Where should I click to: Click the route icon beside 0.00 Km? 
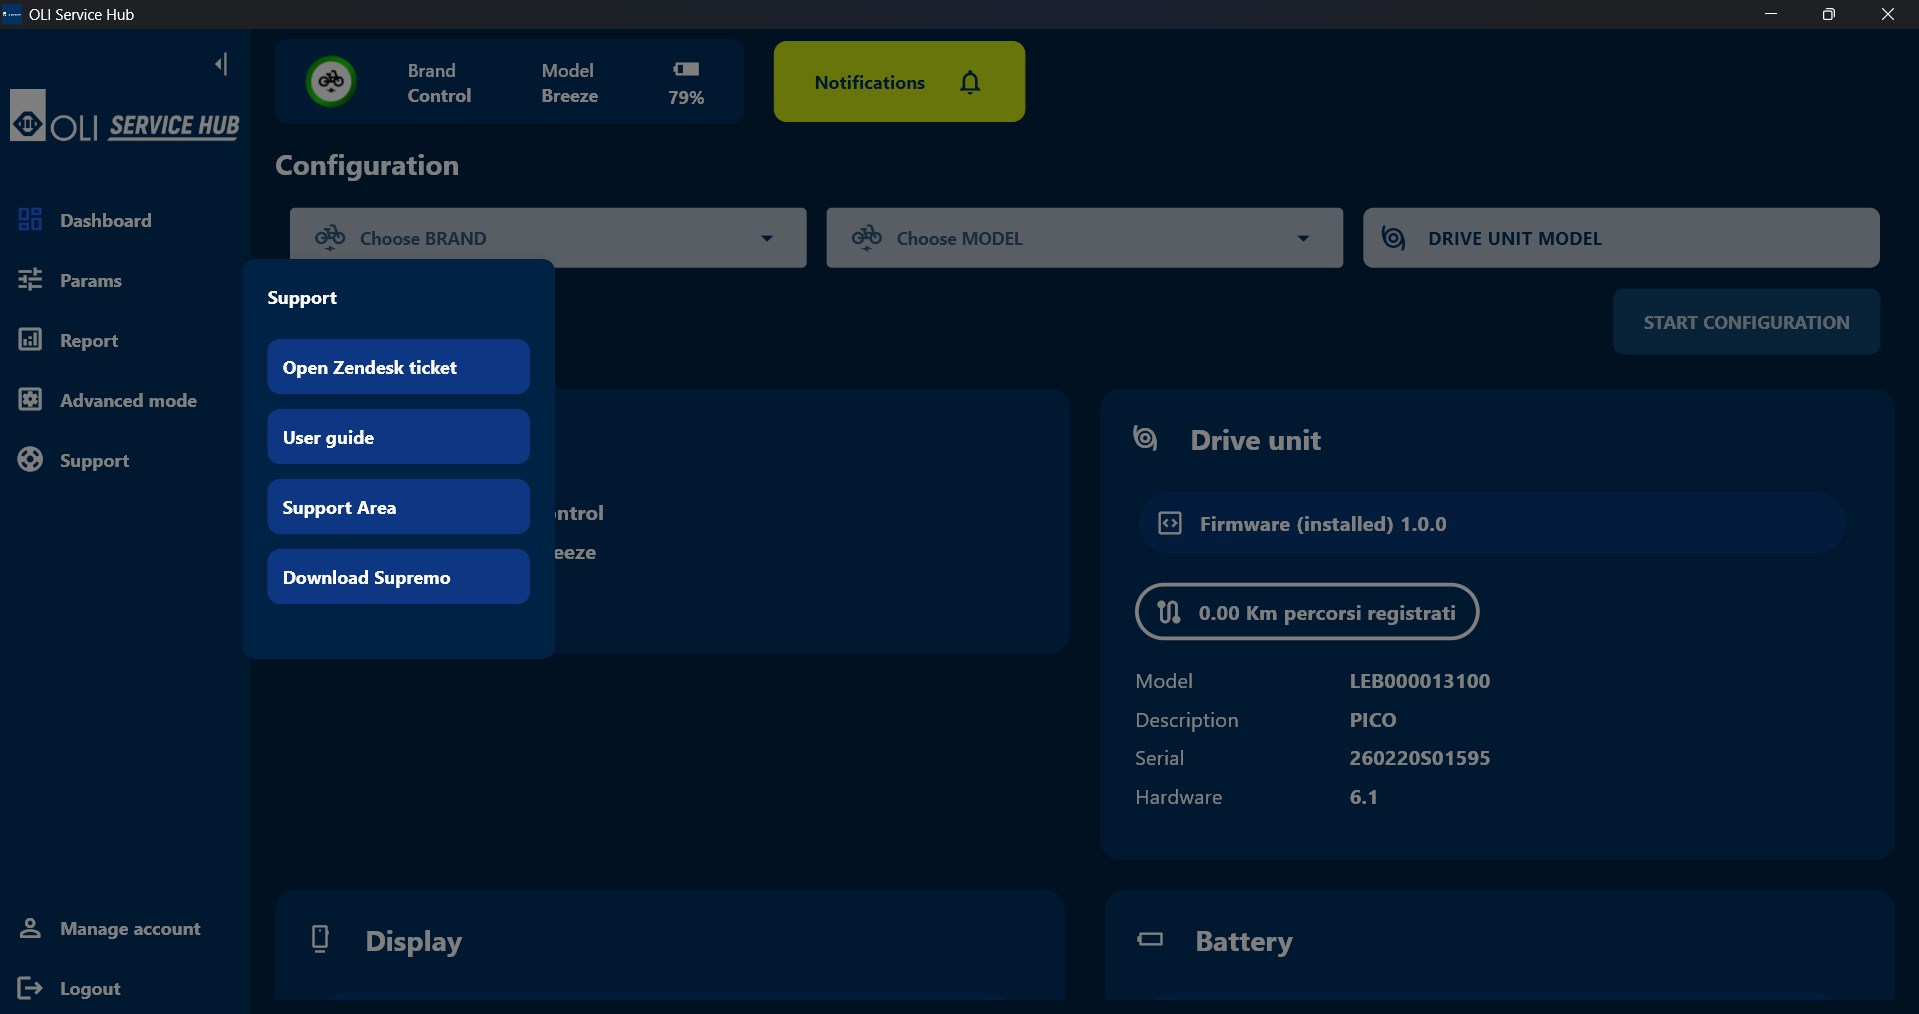point(1168,612)
